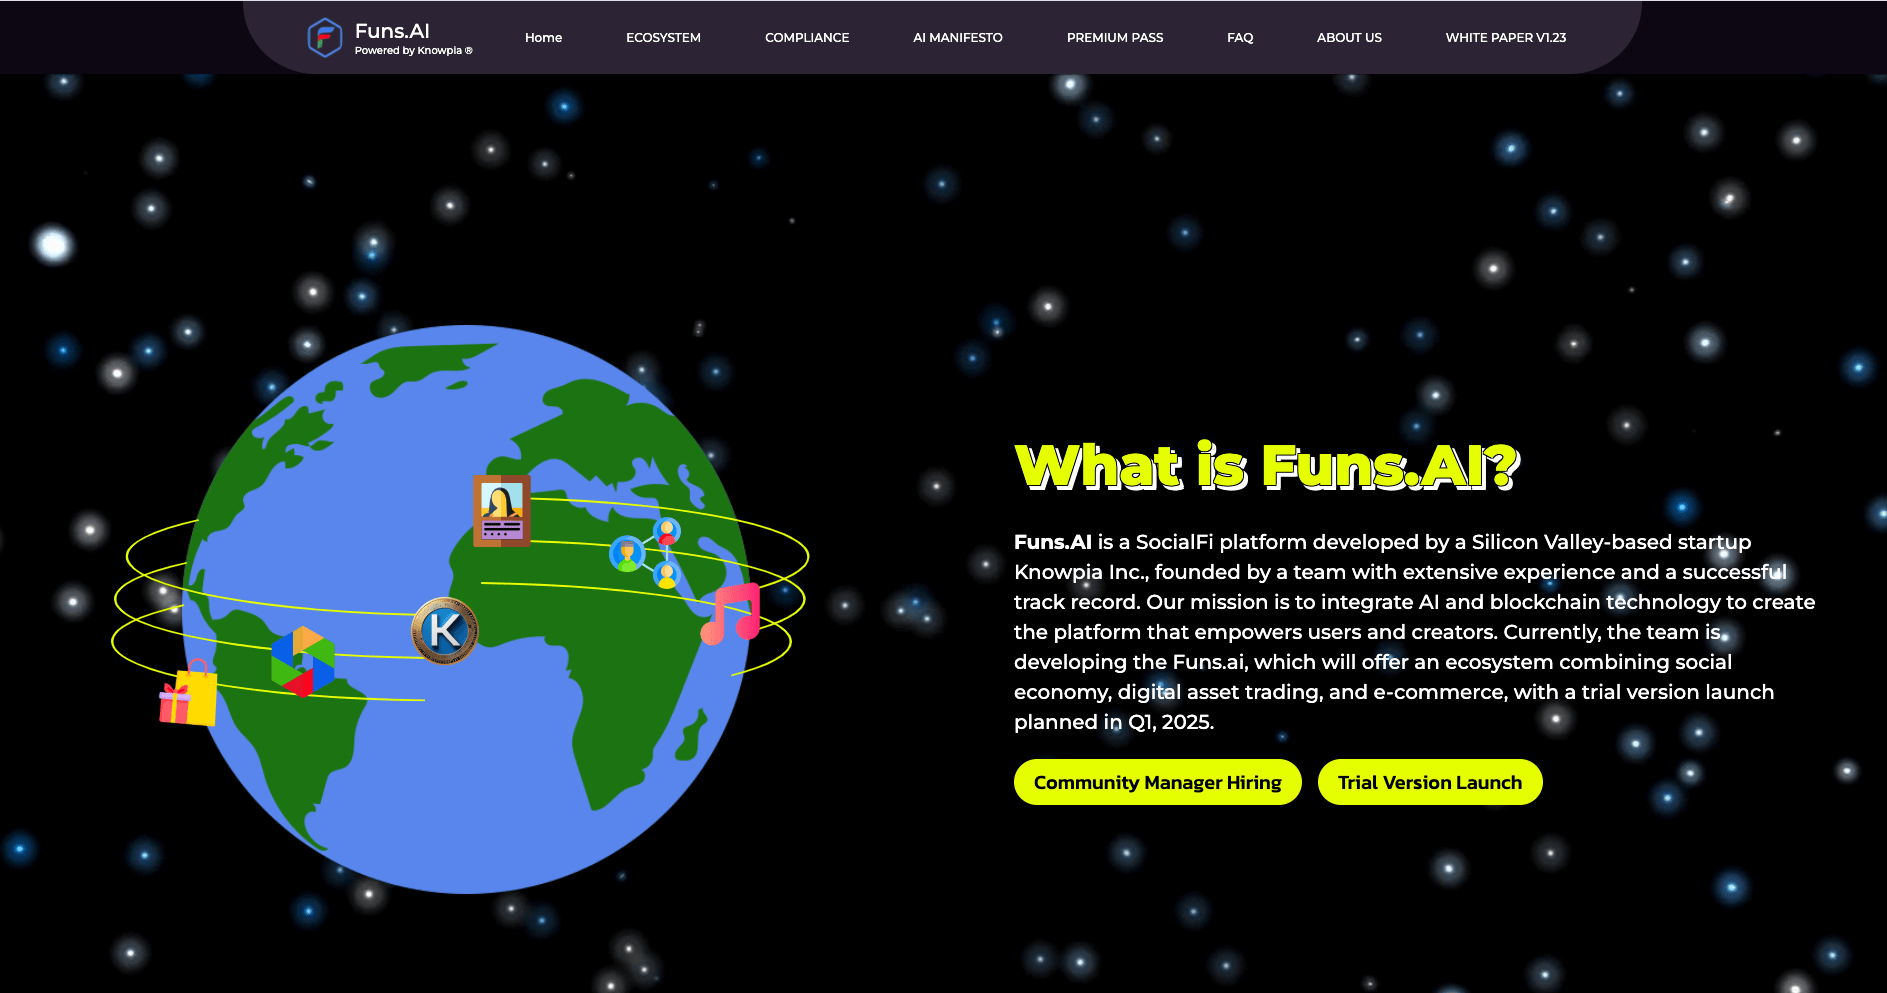Open the ECOSYSTEM navigation item
This screenshot has height=993, width=1887.
(x=663, y=38)
